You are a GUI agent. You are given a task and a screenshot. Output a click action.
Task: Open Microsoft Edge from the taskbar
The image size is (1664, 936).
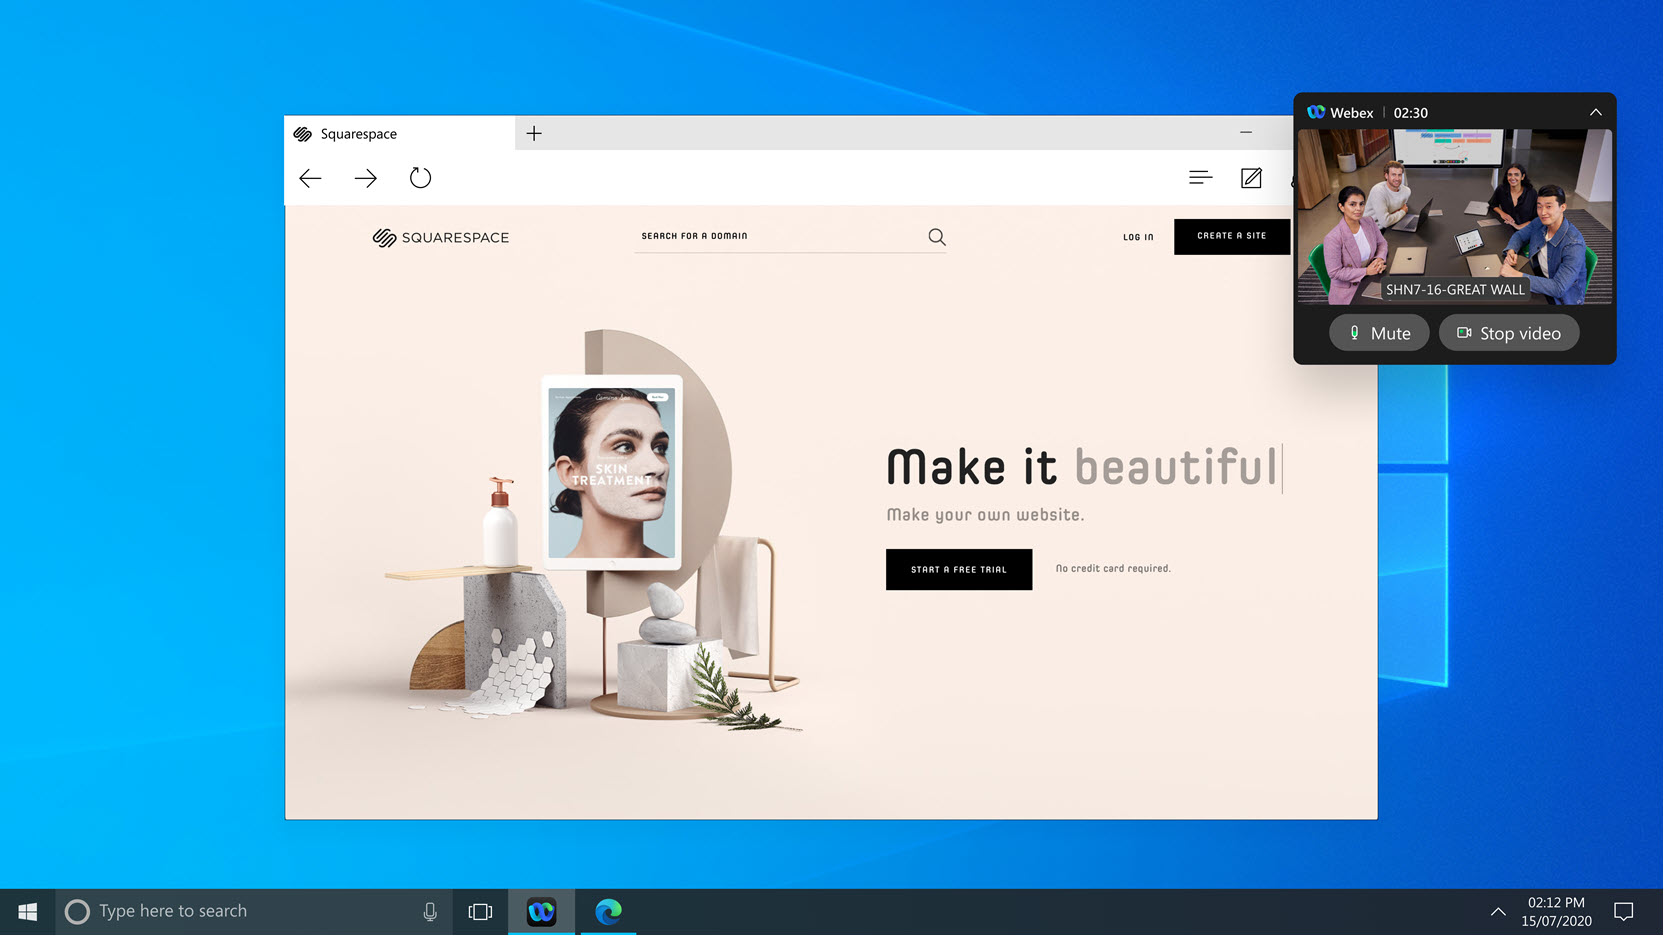pyautogui.click(x=608, y=912)
